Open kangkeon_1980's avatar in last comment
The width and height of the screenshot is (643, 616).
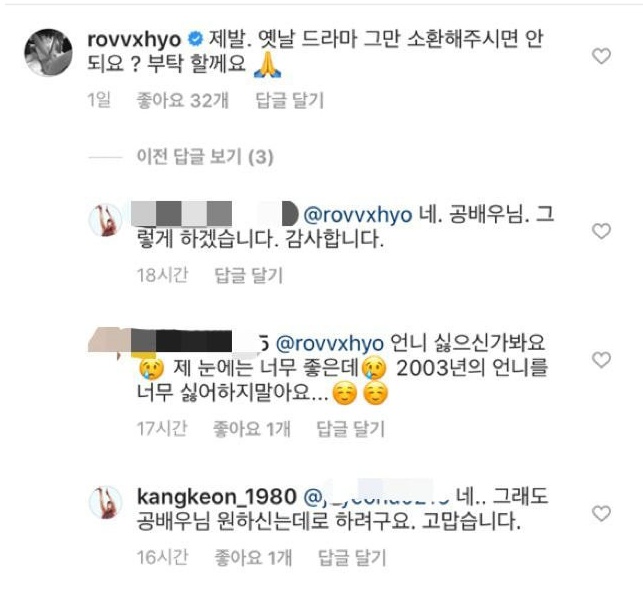(x=105, y=502)
